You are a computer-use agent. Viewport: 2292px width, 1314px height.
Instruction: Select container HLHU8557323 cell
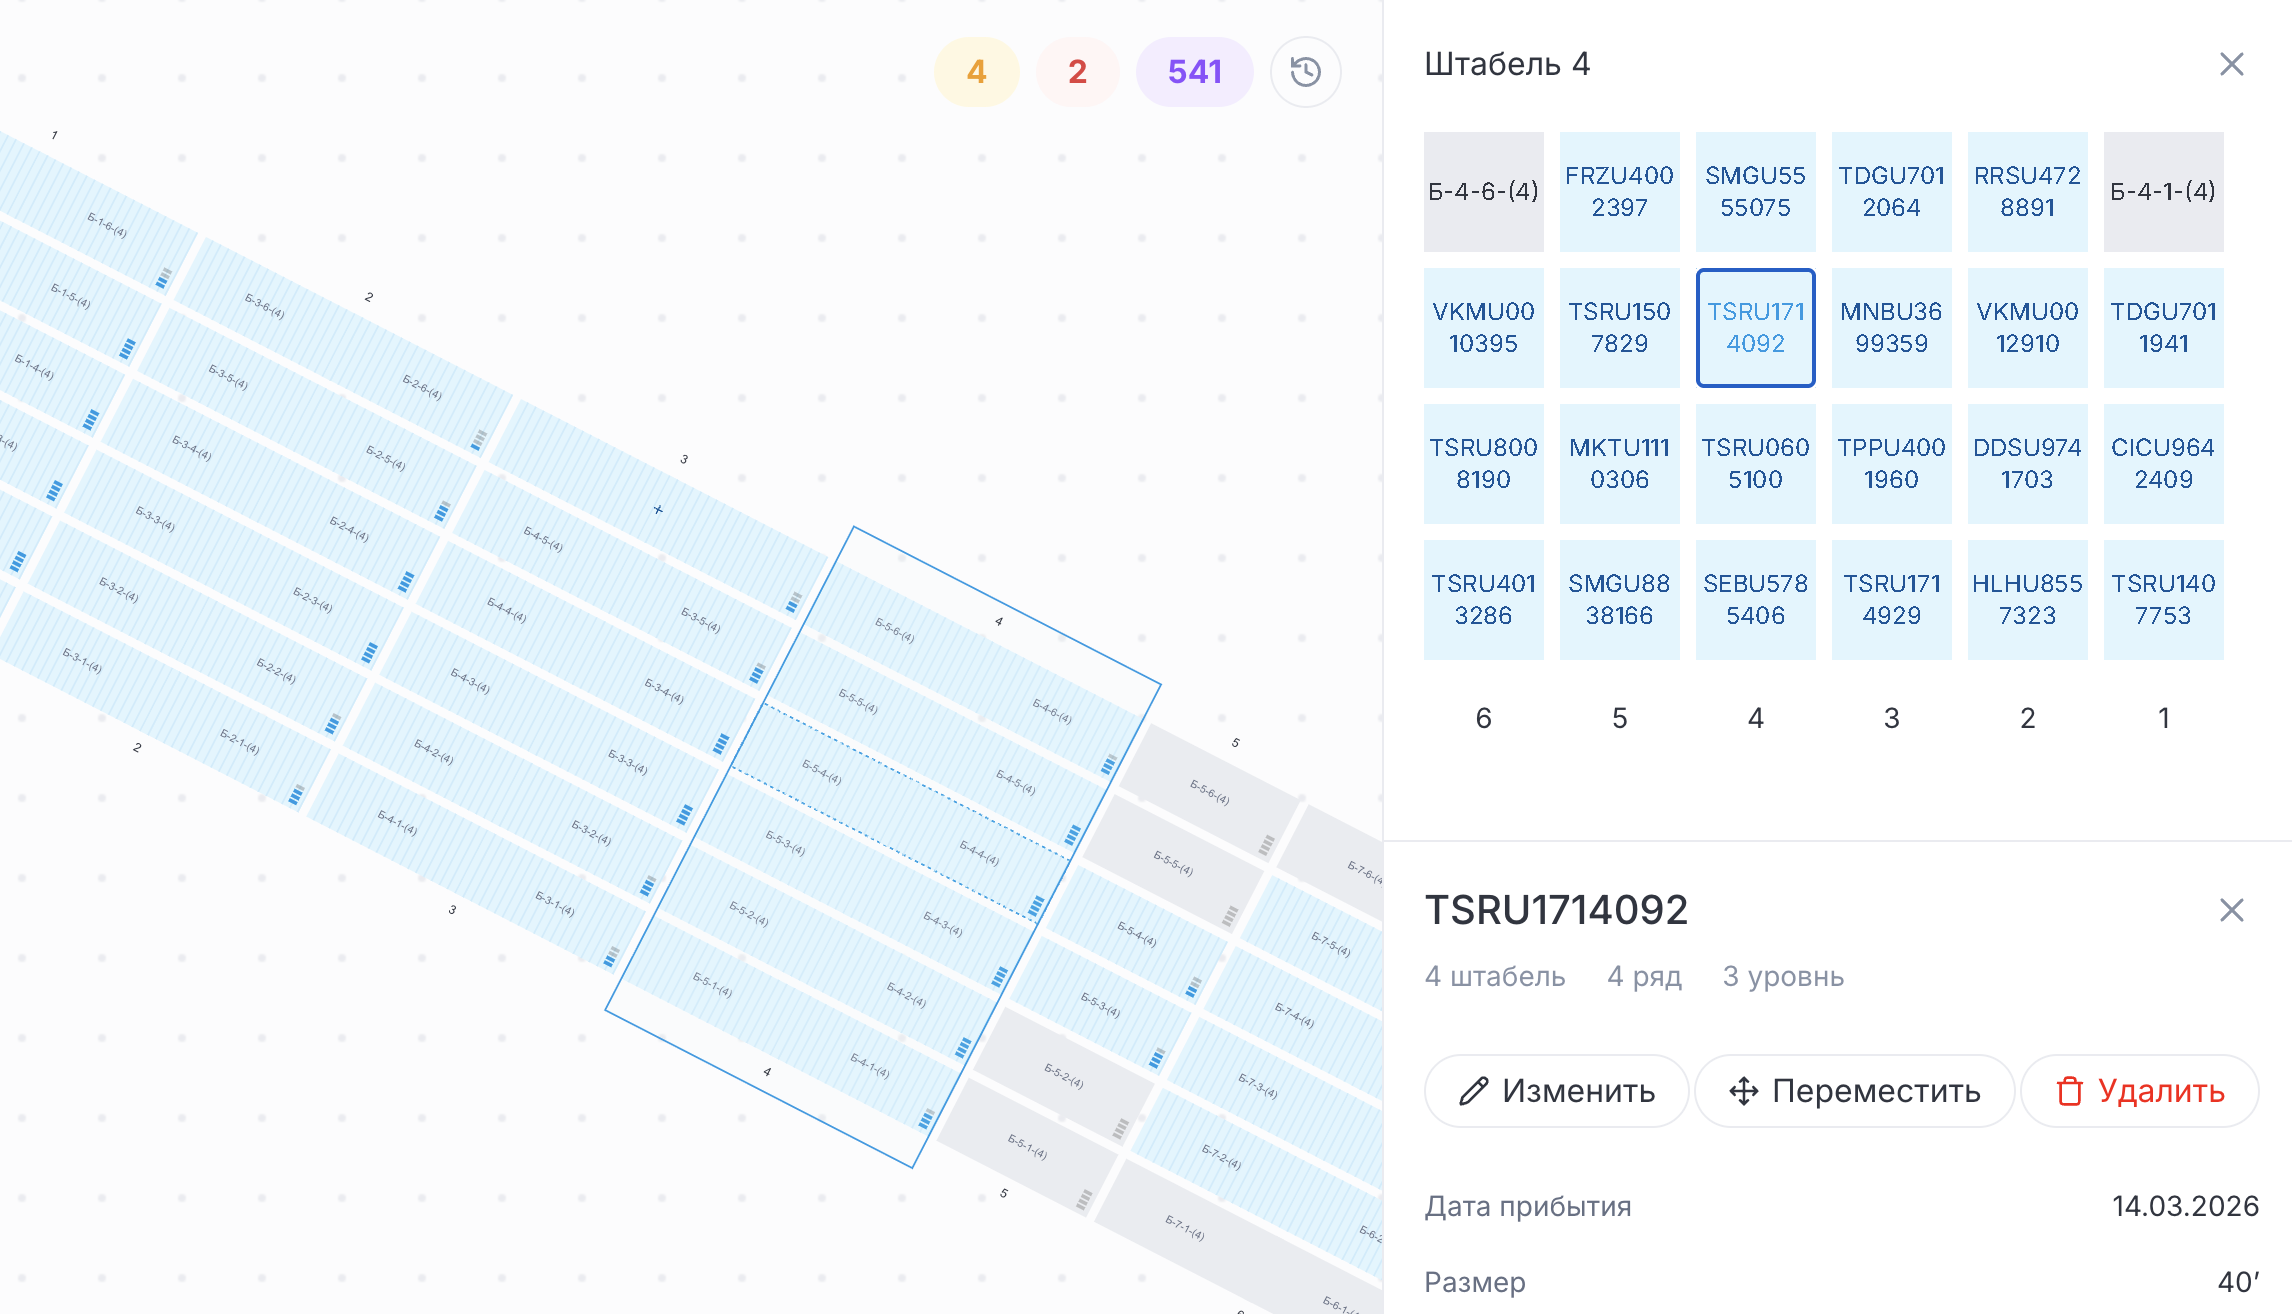[x=2027, y=600]
